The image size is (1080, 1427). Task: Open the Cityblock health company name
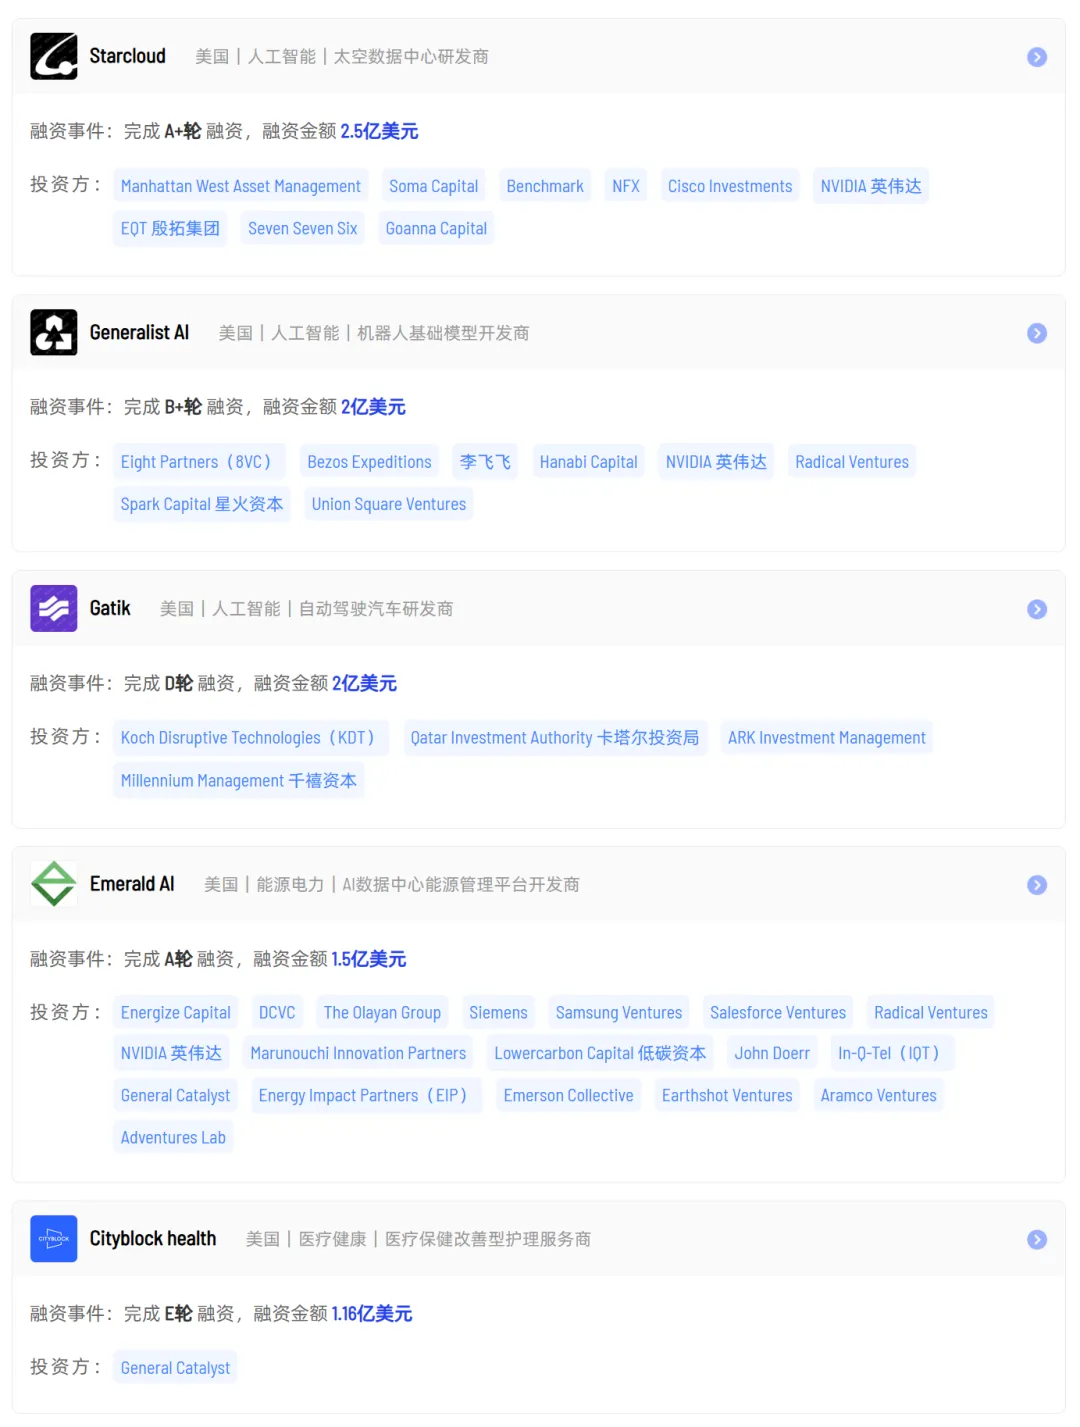pos(153,1238)
